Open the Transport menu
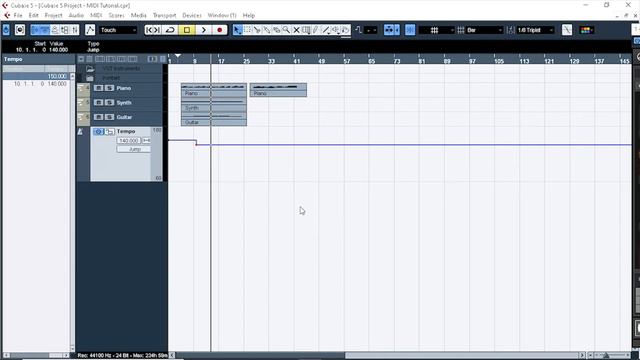Viewport: 640px width, 360px height. click(x=164, y=16)
